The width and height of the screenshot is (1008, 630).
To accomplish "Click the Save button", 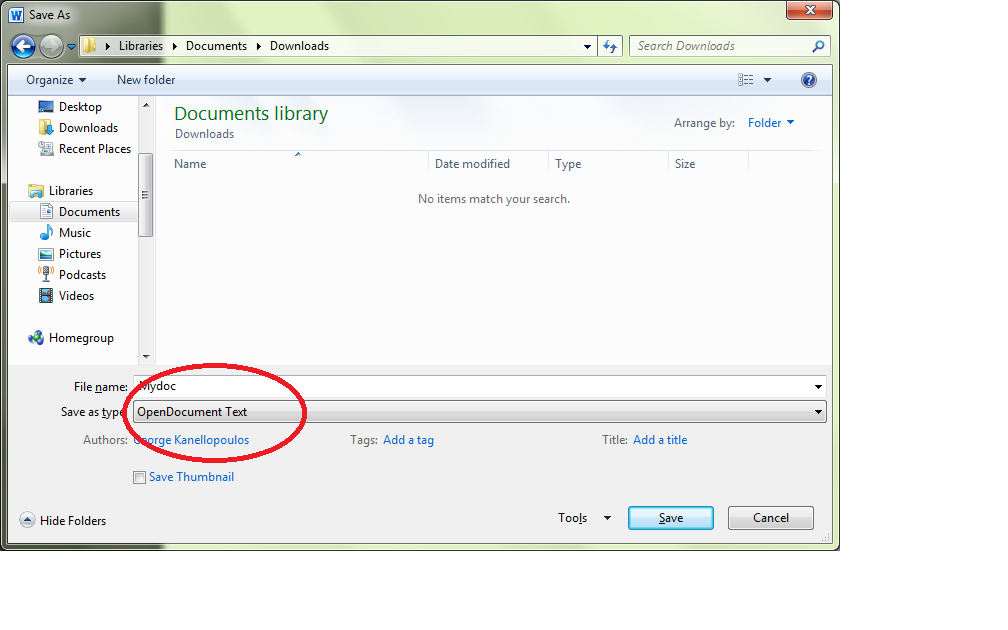I will [x=670, y=518].
